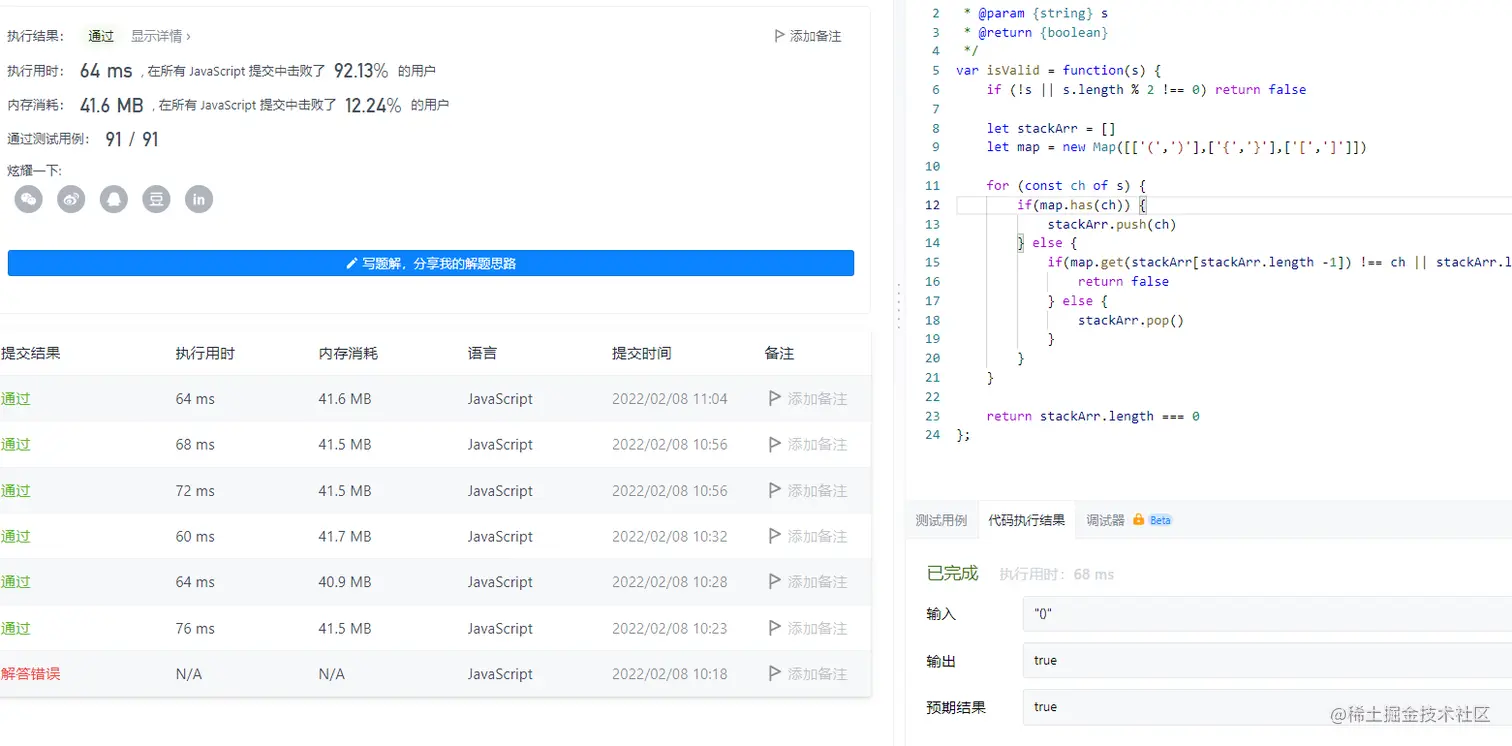Viewport: 1512px width, 746px height.
Task: Add a note to the 72 ms submission
Action: click(x=808, y=491)
